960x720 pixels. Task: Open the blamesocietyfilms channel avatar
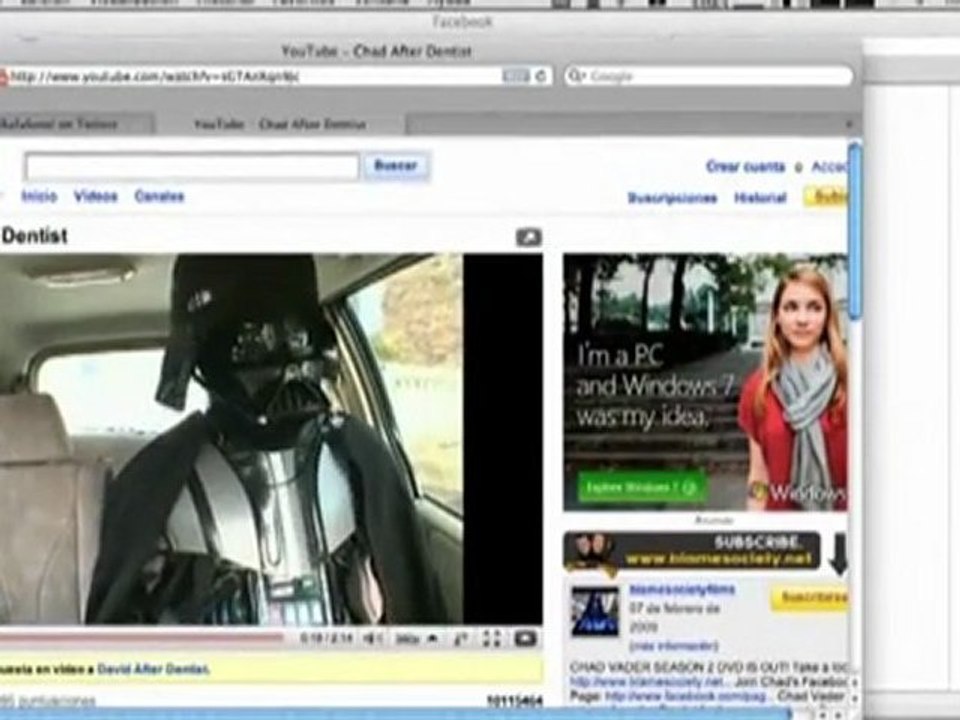[595, 612]
